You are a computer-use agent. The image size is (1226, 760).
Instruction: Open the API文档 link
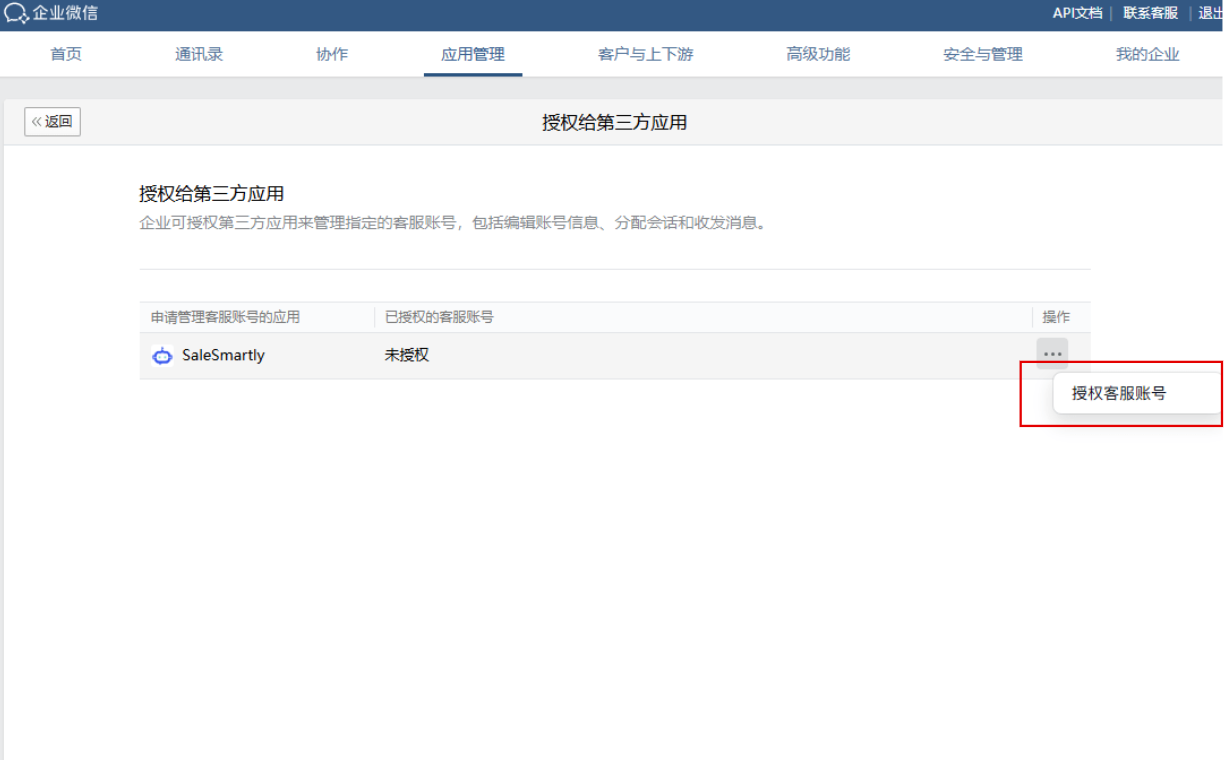(1077, 13)
